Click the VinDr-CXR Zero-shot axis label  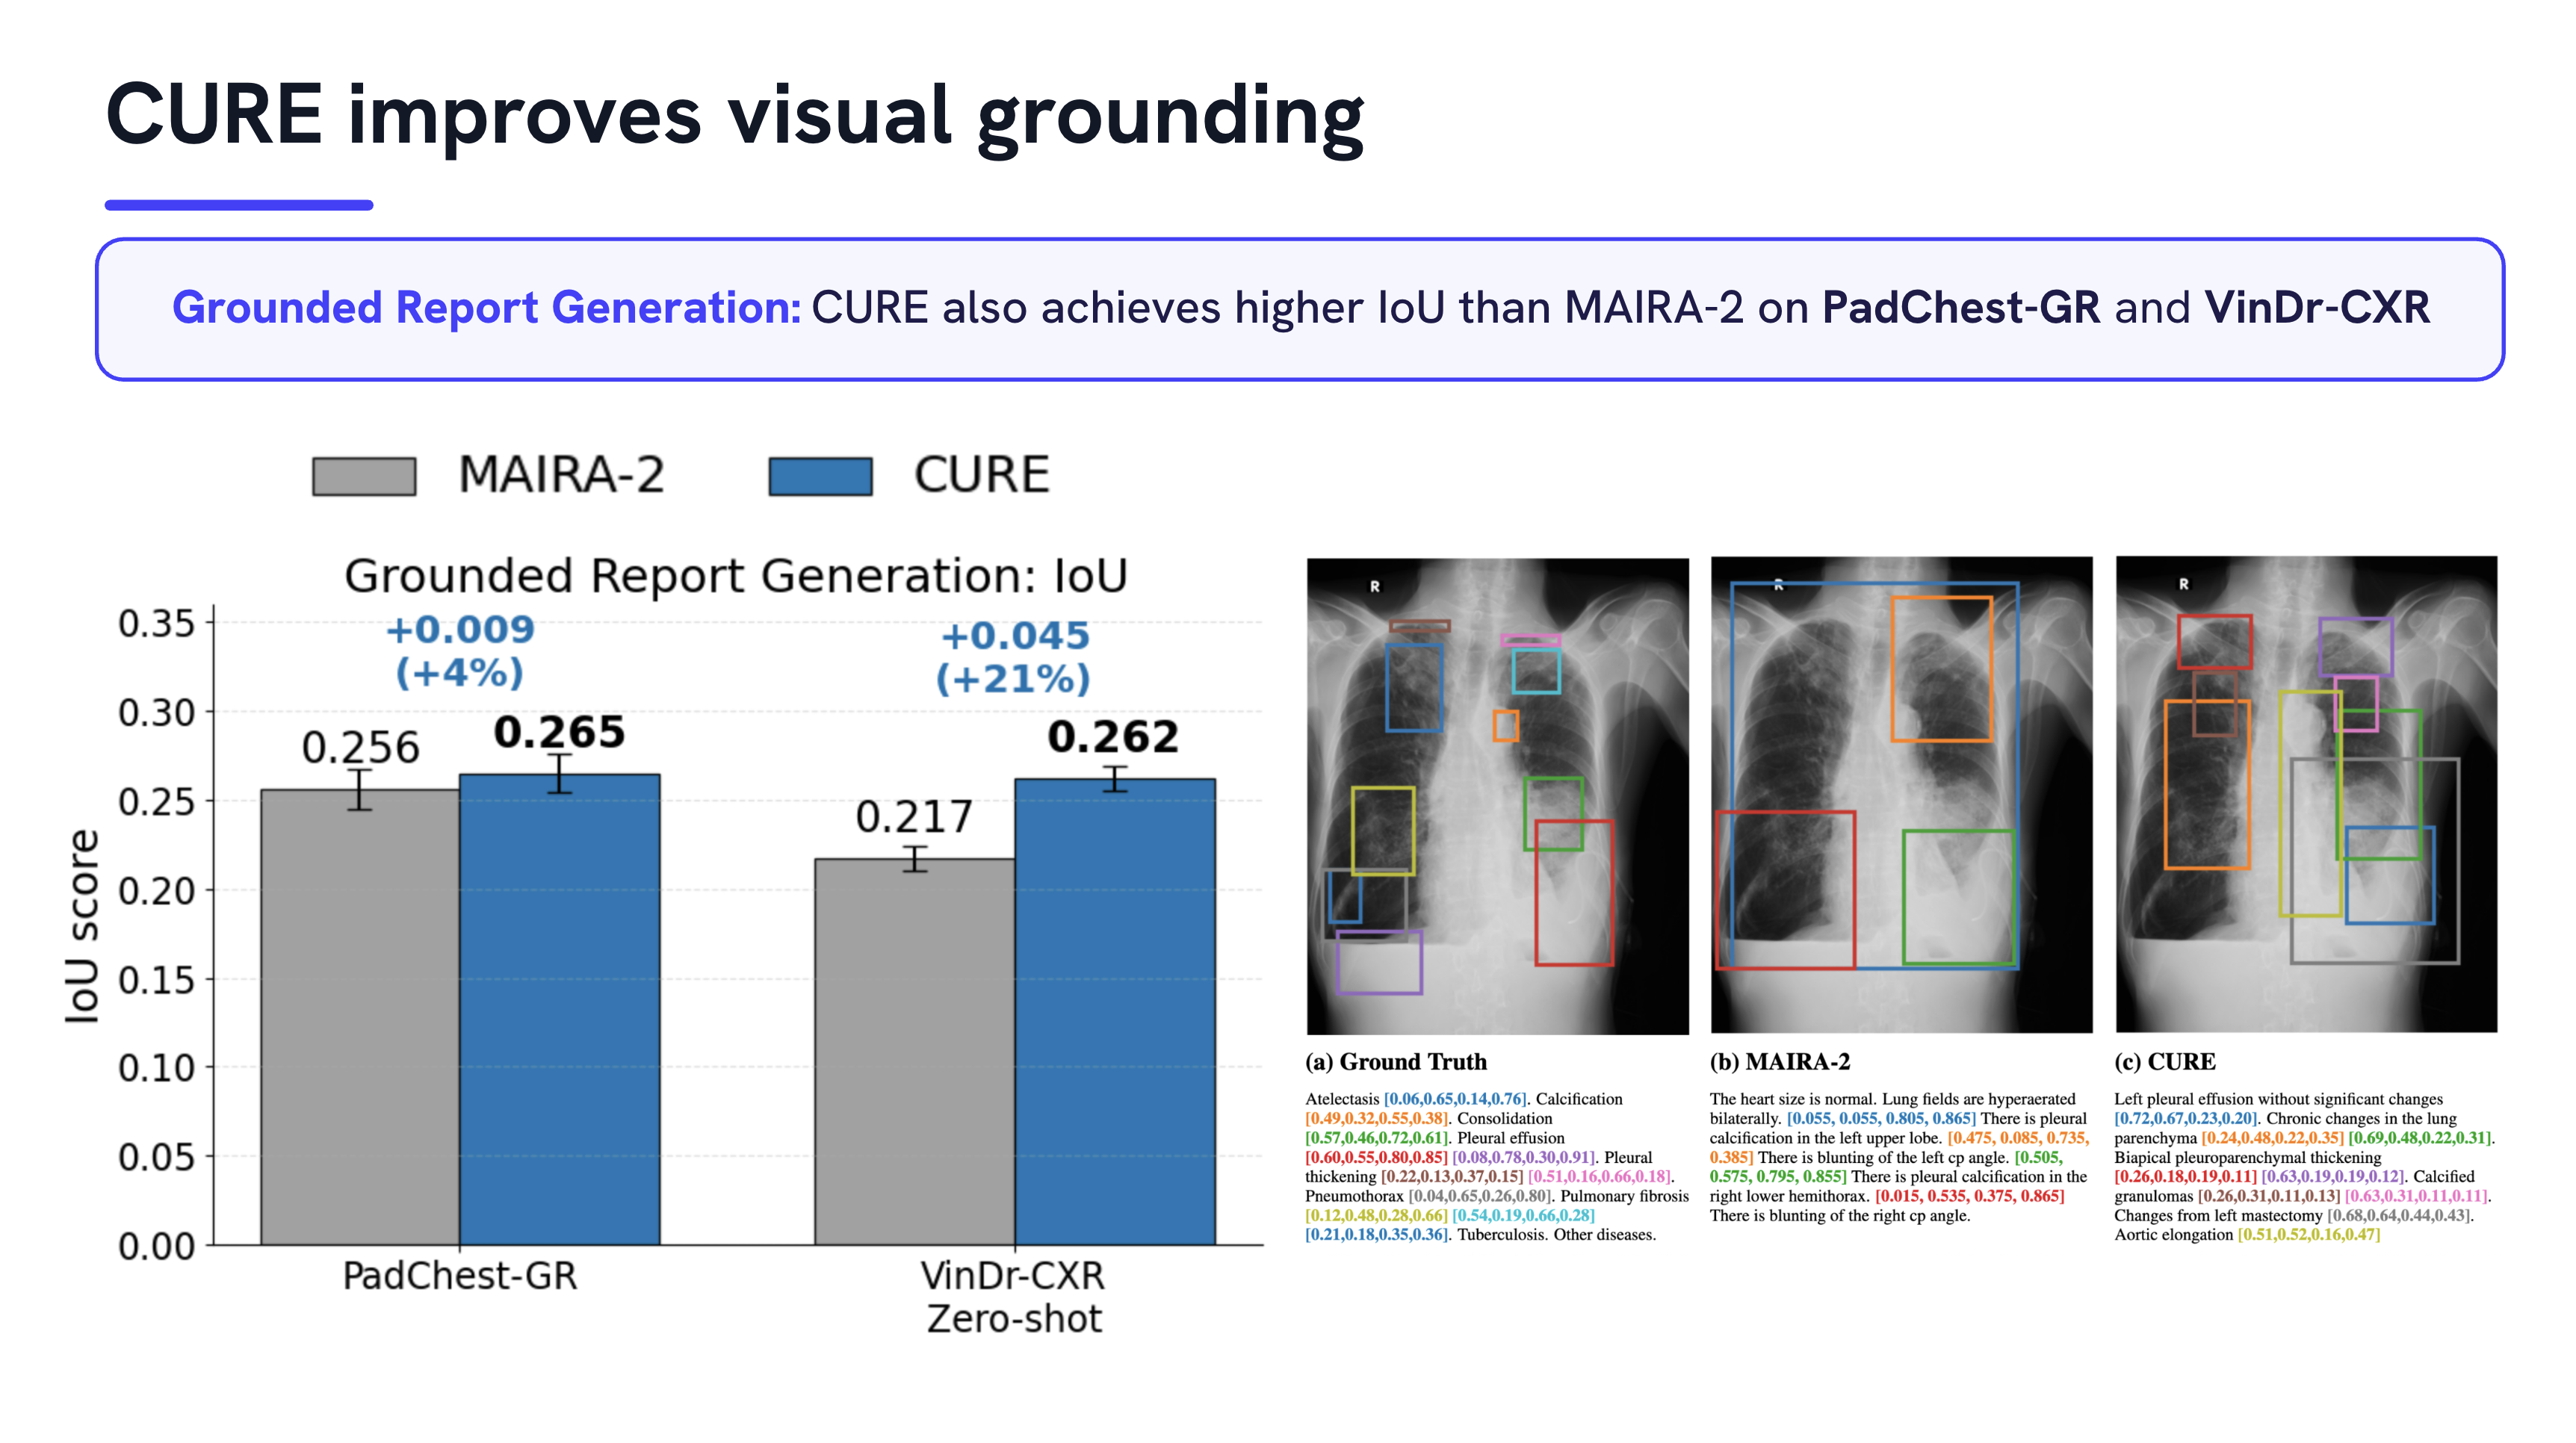pyautogui.click(x=1013, y=1297)
